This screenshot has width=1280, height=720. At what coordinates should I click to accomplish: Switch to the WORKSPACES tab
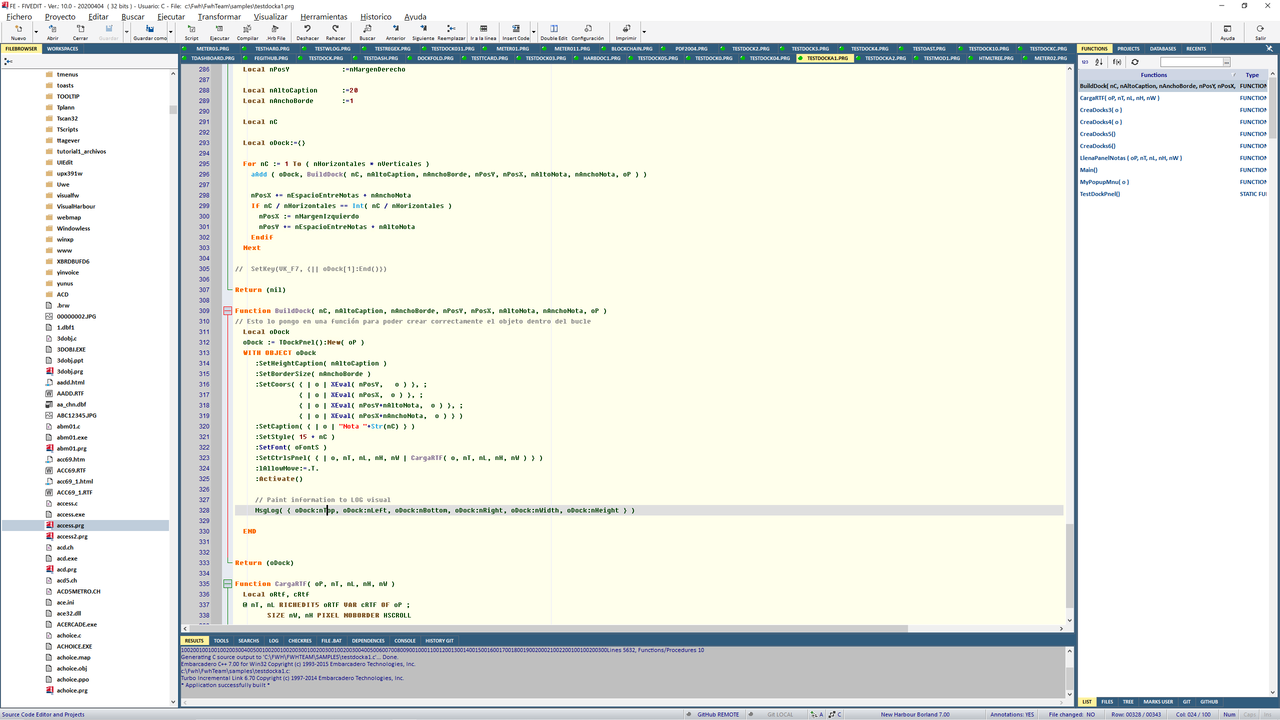click(62, 48)
